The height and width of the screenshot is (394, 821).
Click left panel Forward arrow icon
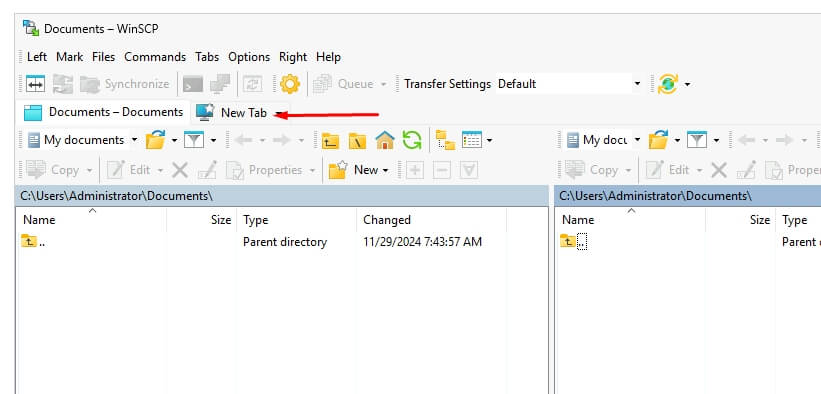282,140
